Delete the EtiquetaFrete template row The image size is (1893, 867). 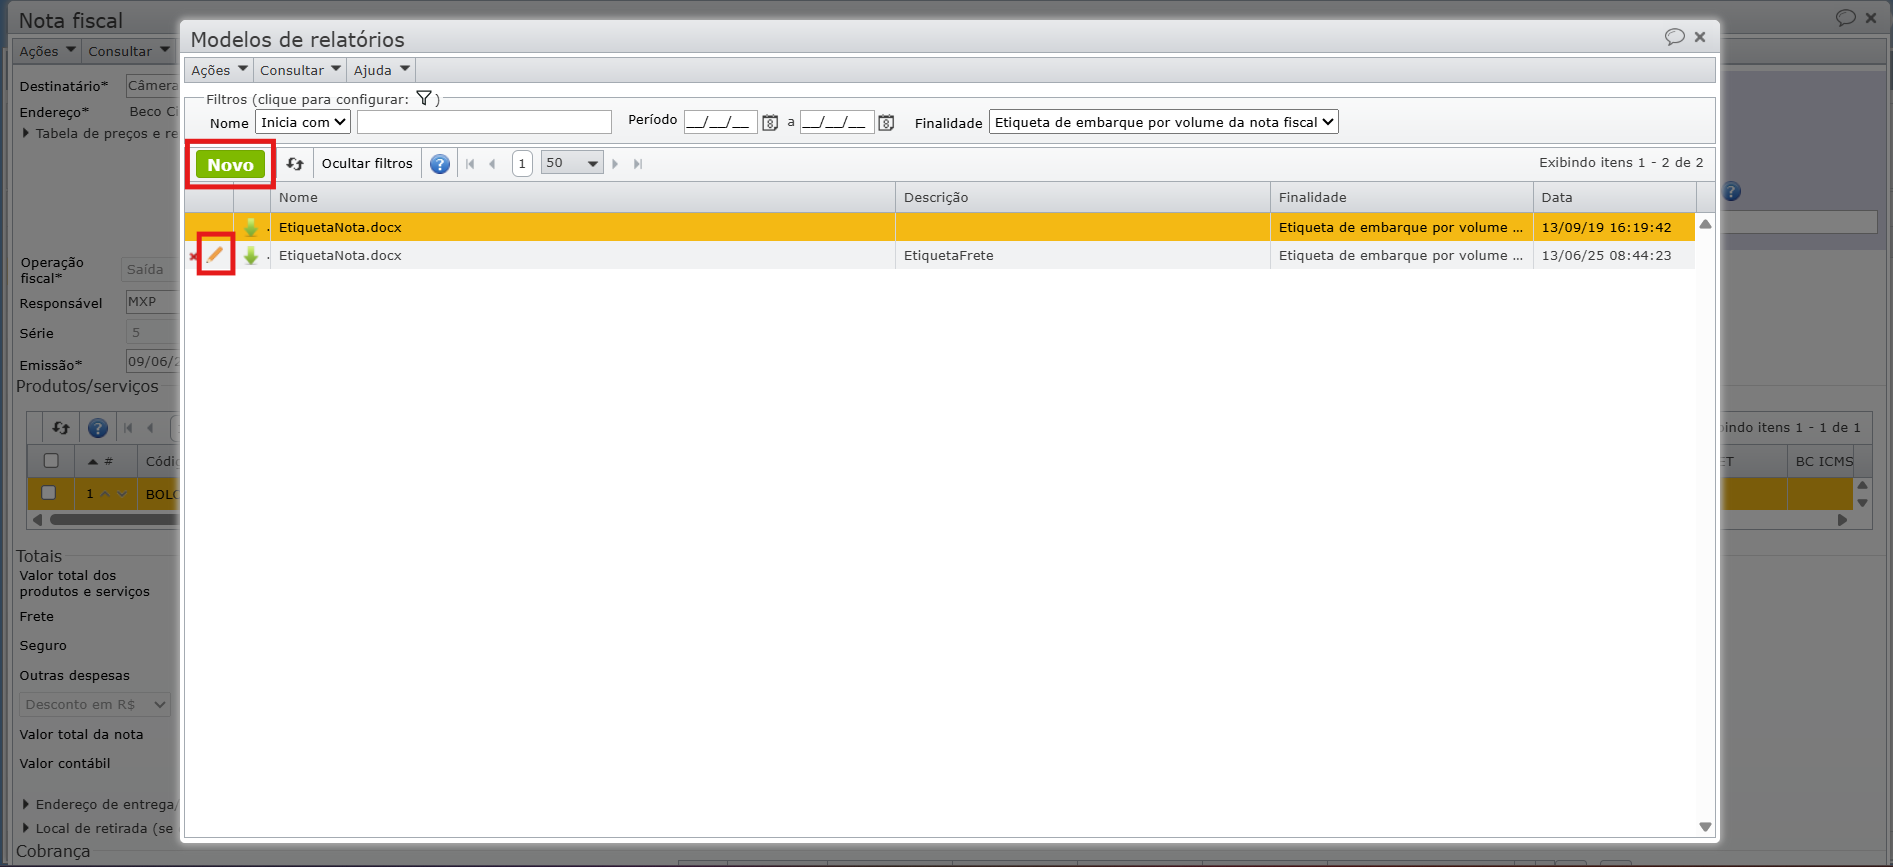[x=193, y=257]
